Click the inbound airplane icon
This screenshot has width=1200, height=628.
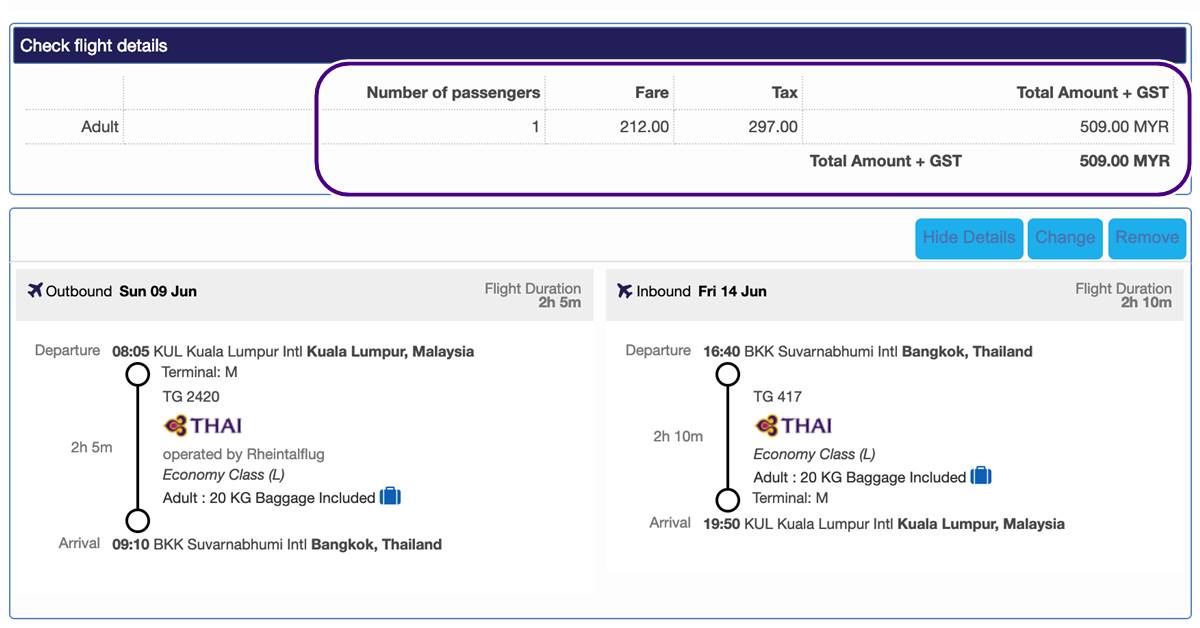pos(626,291)
